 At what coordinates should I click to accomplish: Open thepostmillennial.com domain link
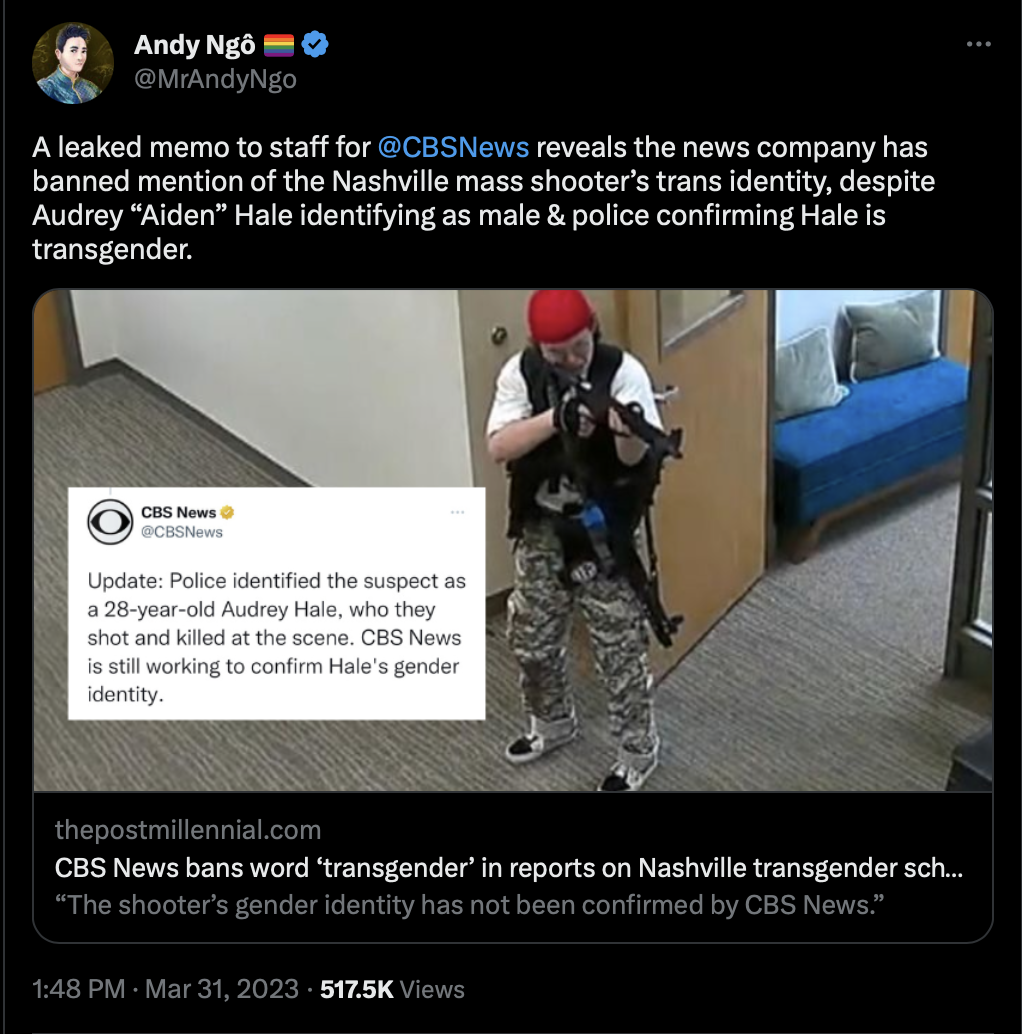[x=188, y=830]
